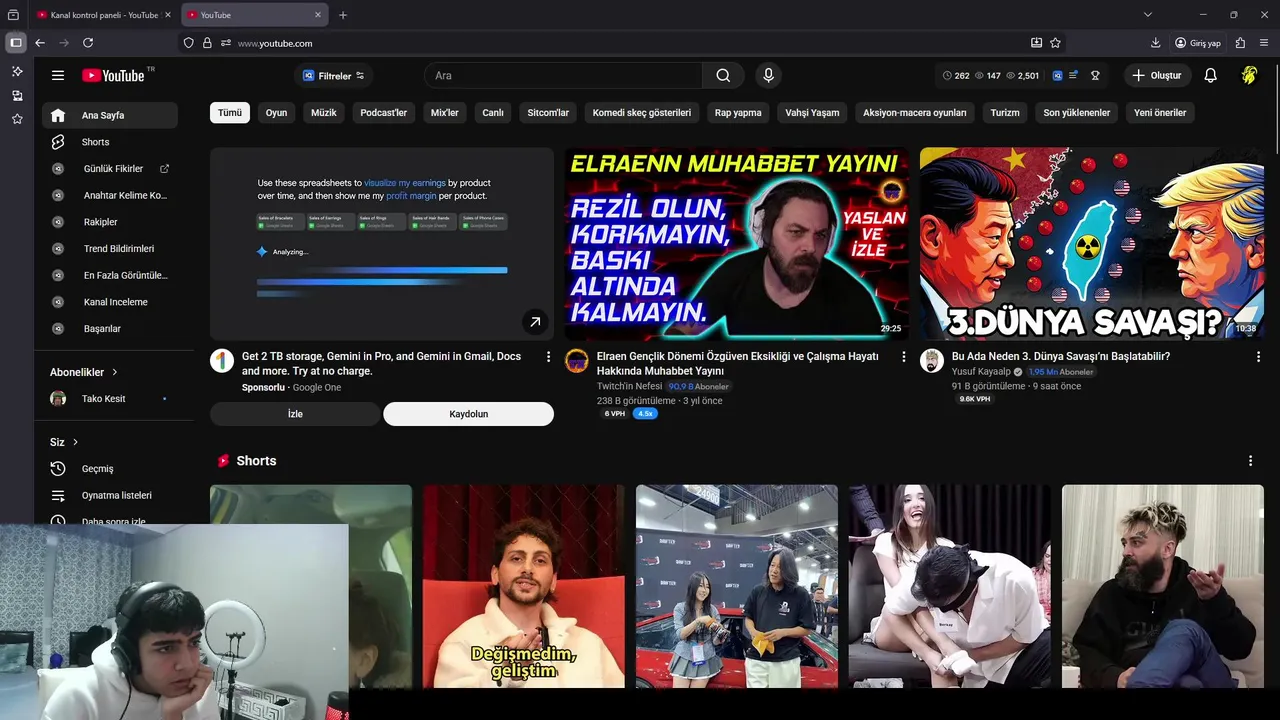Select the Tümü filter chip
1280x720 pixels.
coord(230,113)
